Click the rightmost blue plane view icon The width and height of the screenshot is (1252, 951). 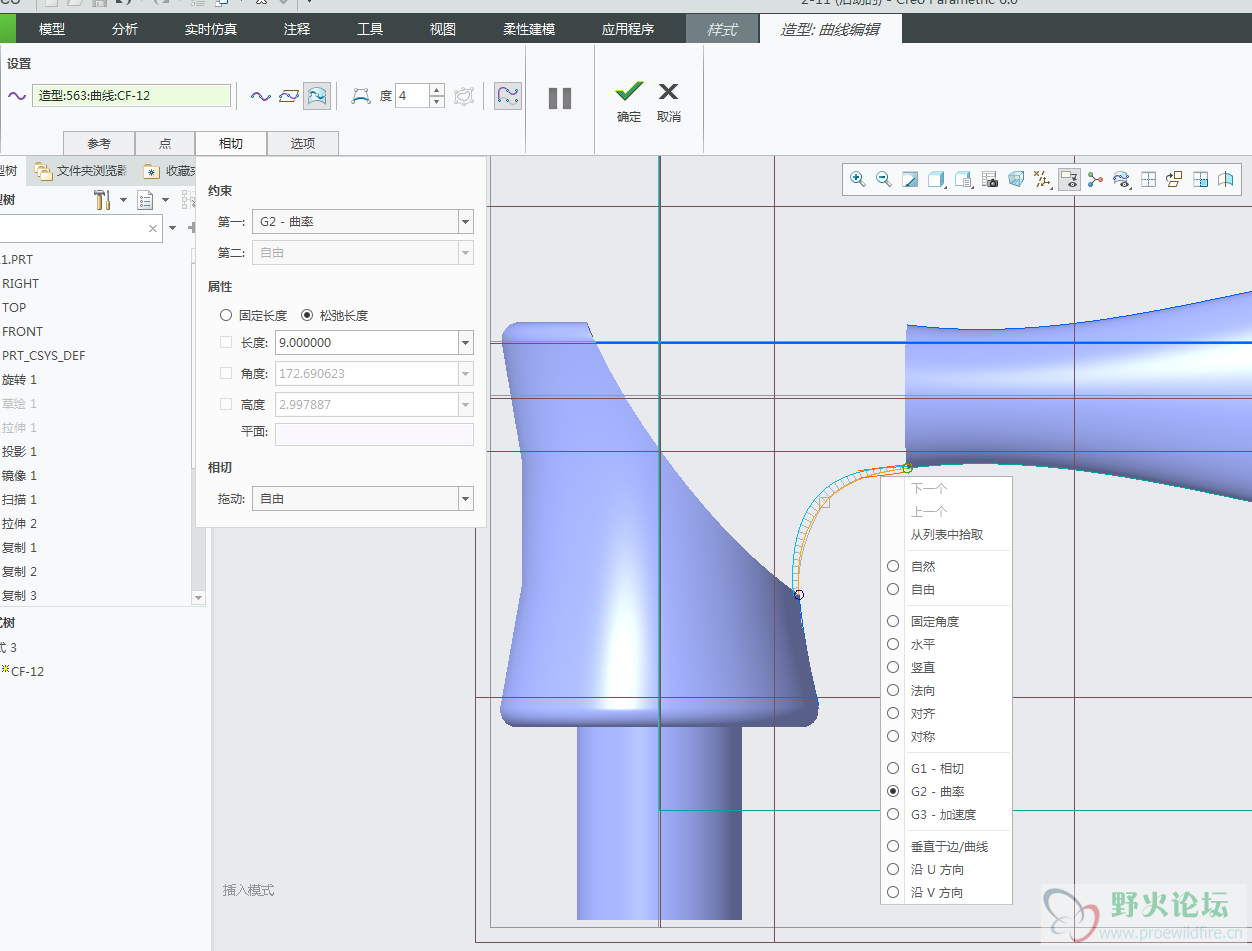pyautogui.click(x=1226, y=179)
